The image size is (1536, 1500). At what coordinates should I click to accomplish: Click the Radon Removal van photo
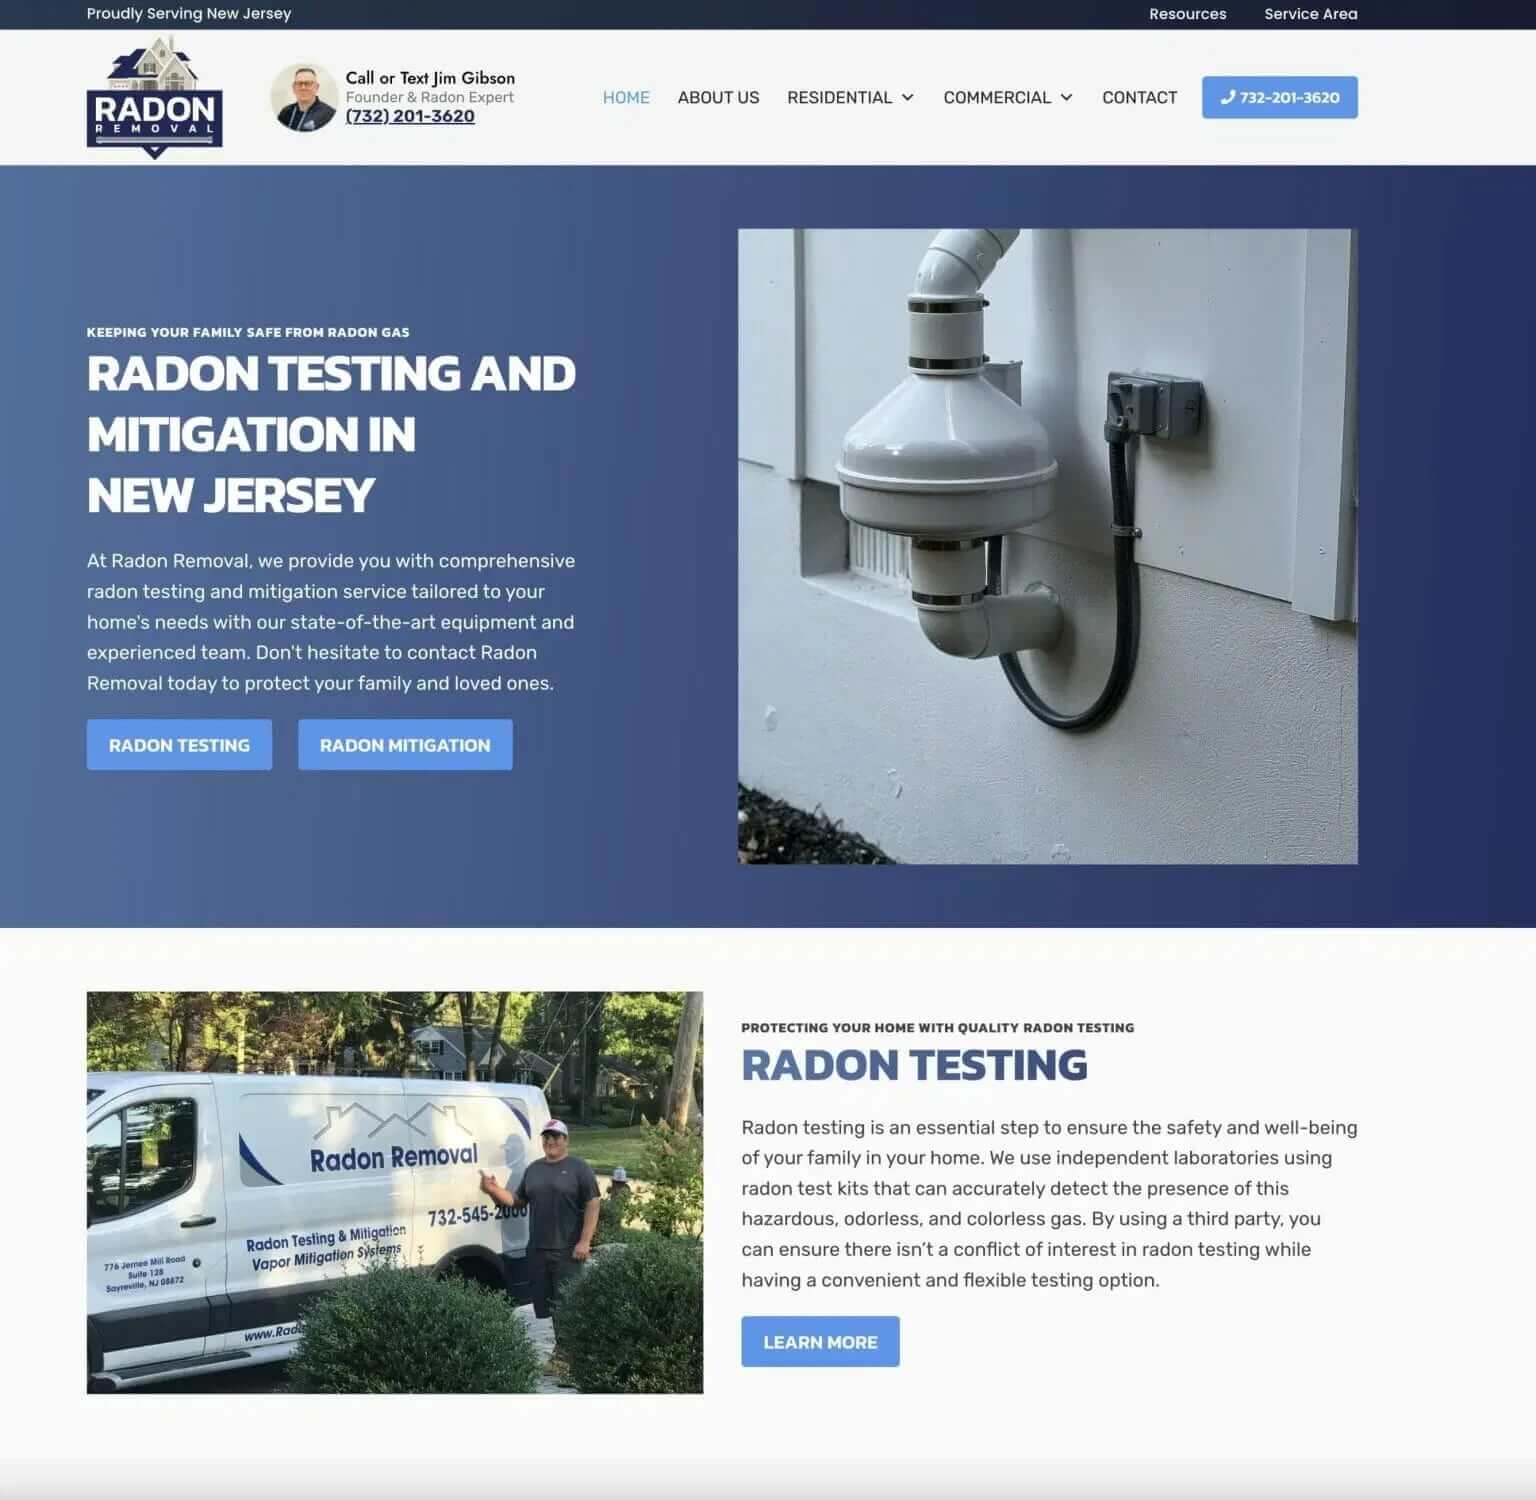[x=395, y=1192]
